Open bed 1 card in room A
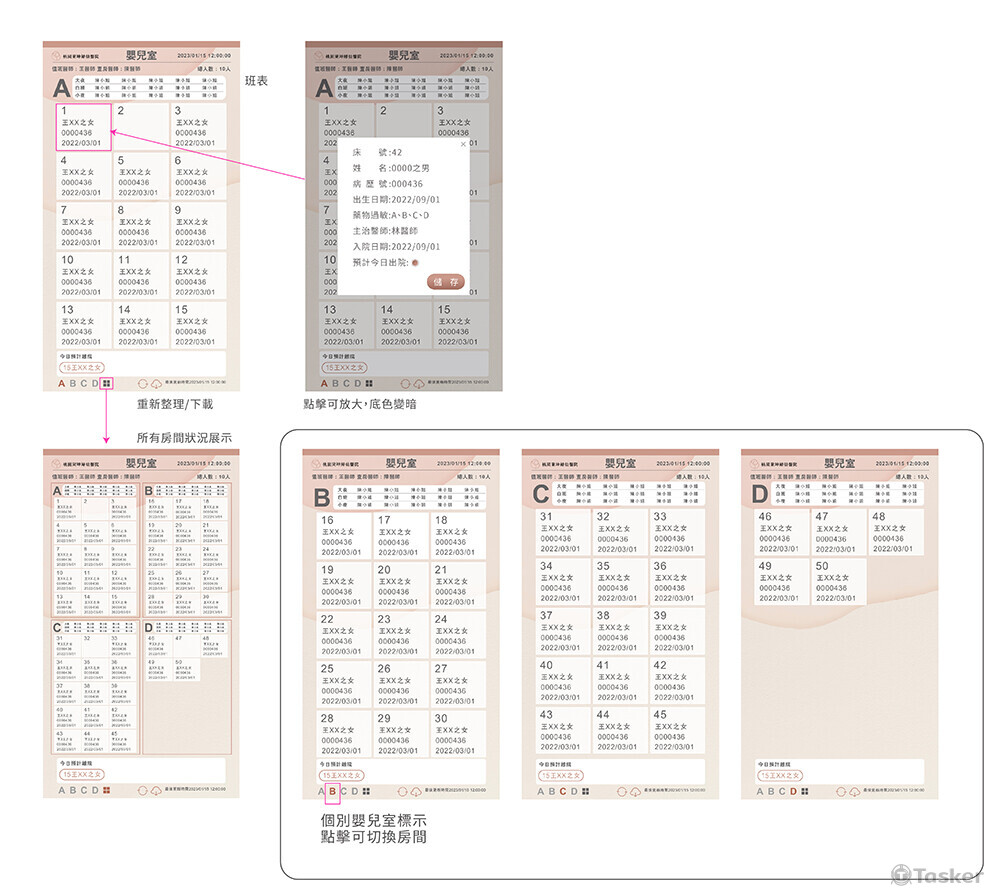1000x896 pixels. coord(84,127)
